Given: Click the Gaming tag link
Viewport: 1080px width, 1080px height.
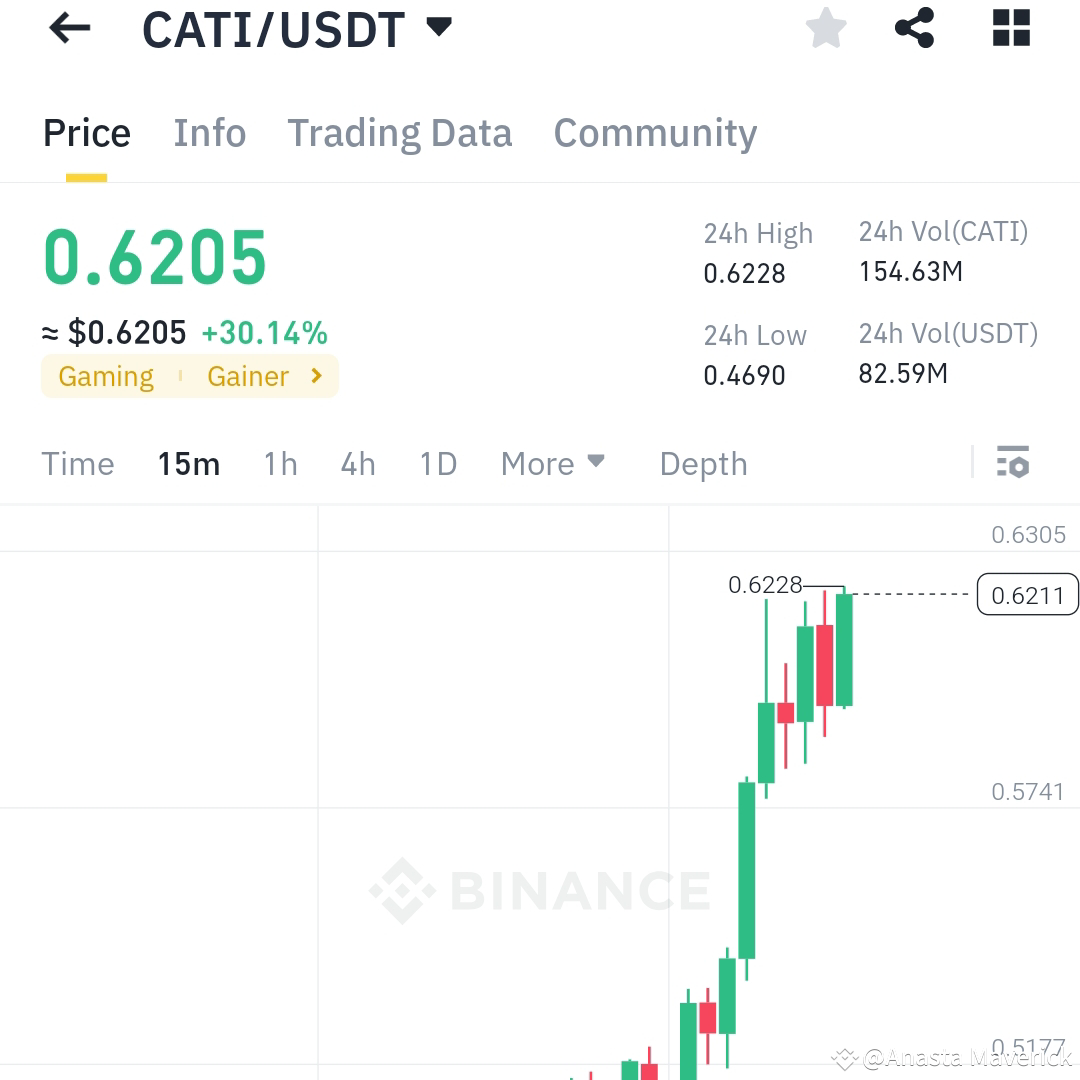Looking at the screenshot, I should tap(105, 376).
